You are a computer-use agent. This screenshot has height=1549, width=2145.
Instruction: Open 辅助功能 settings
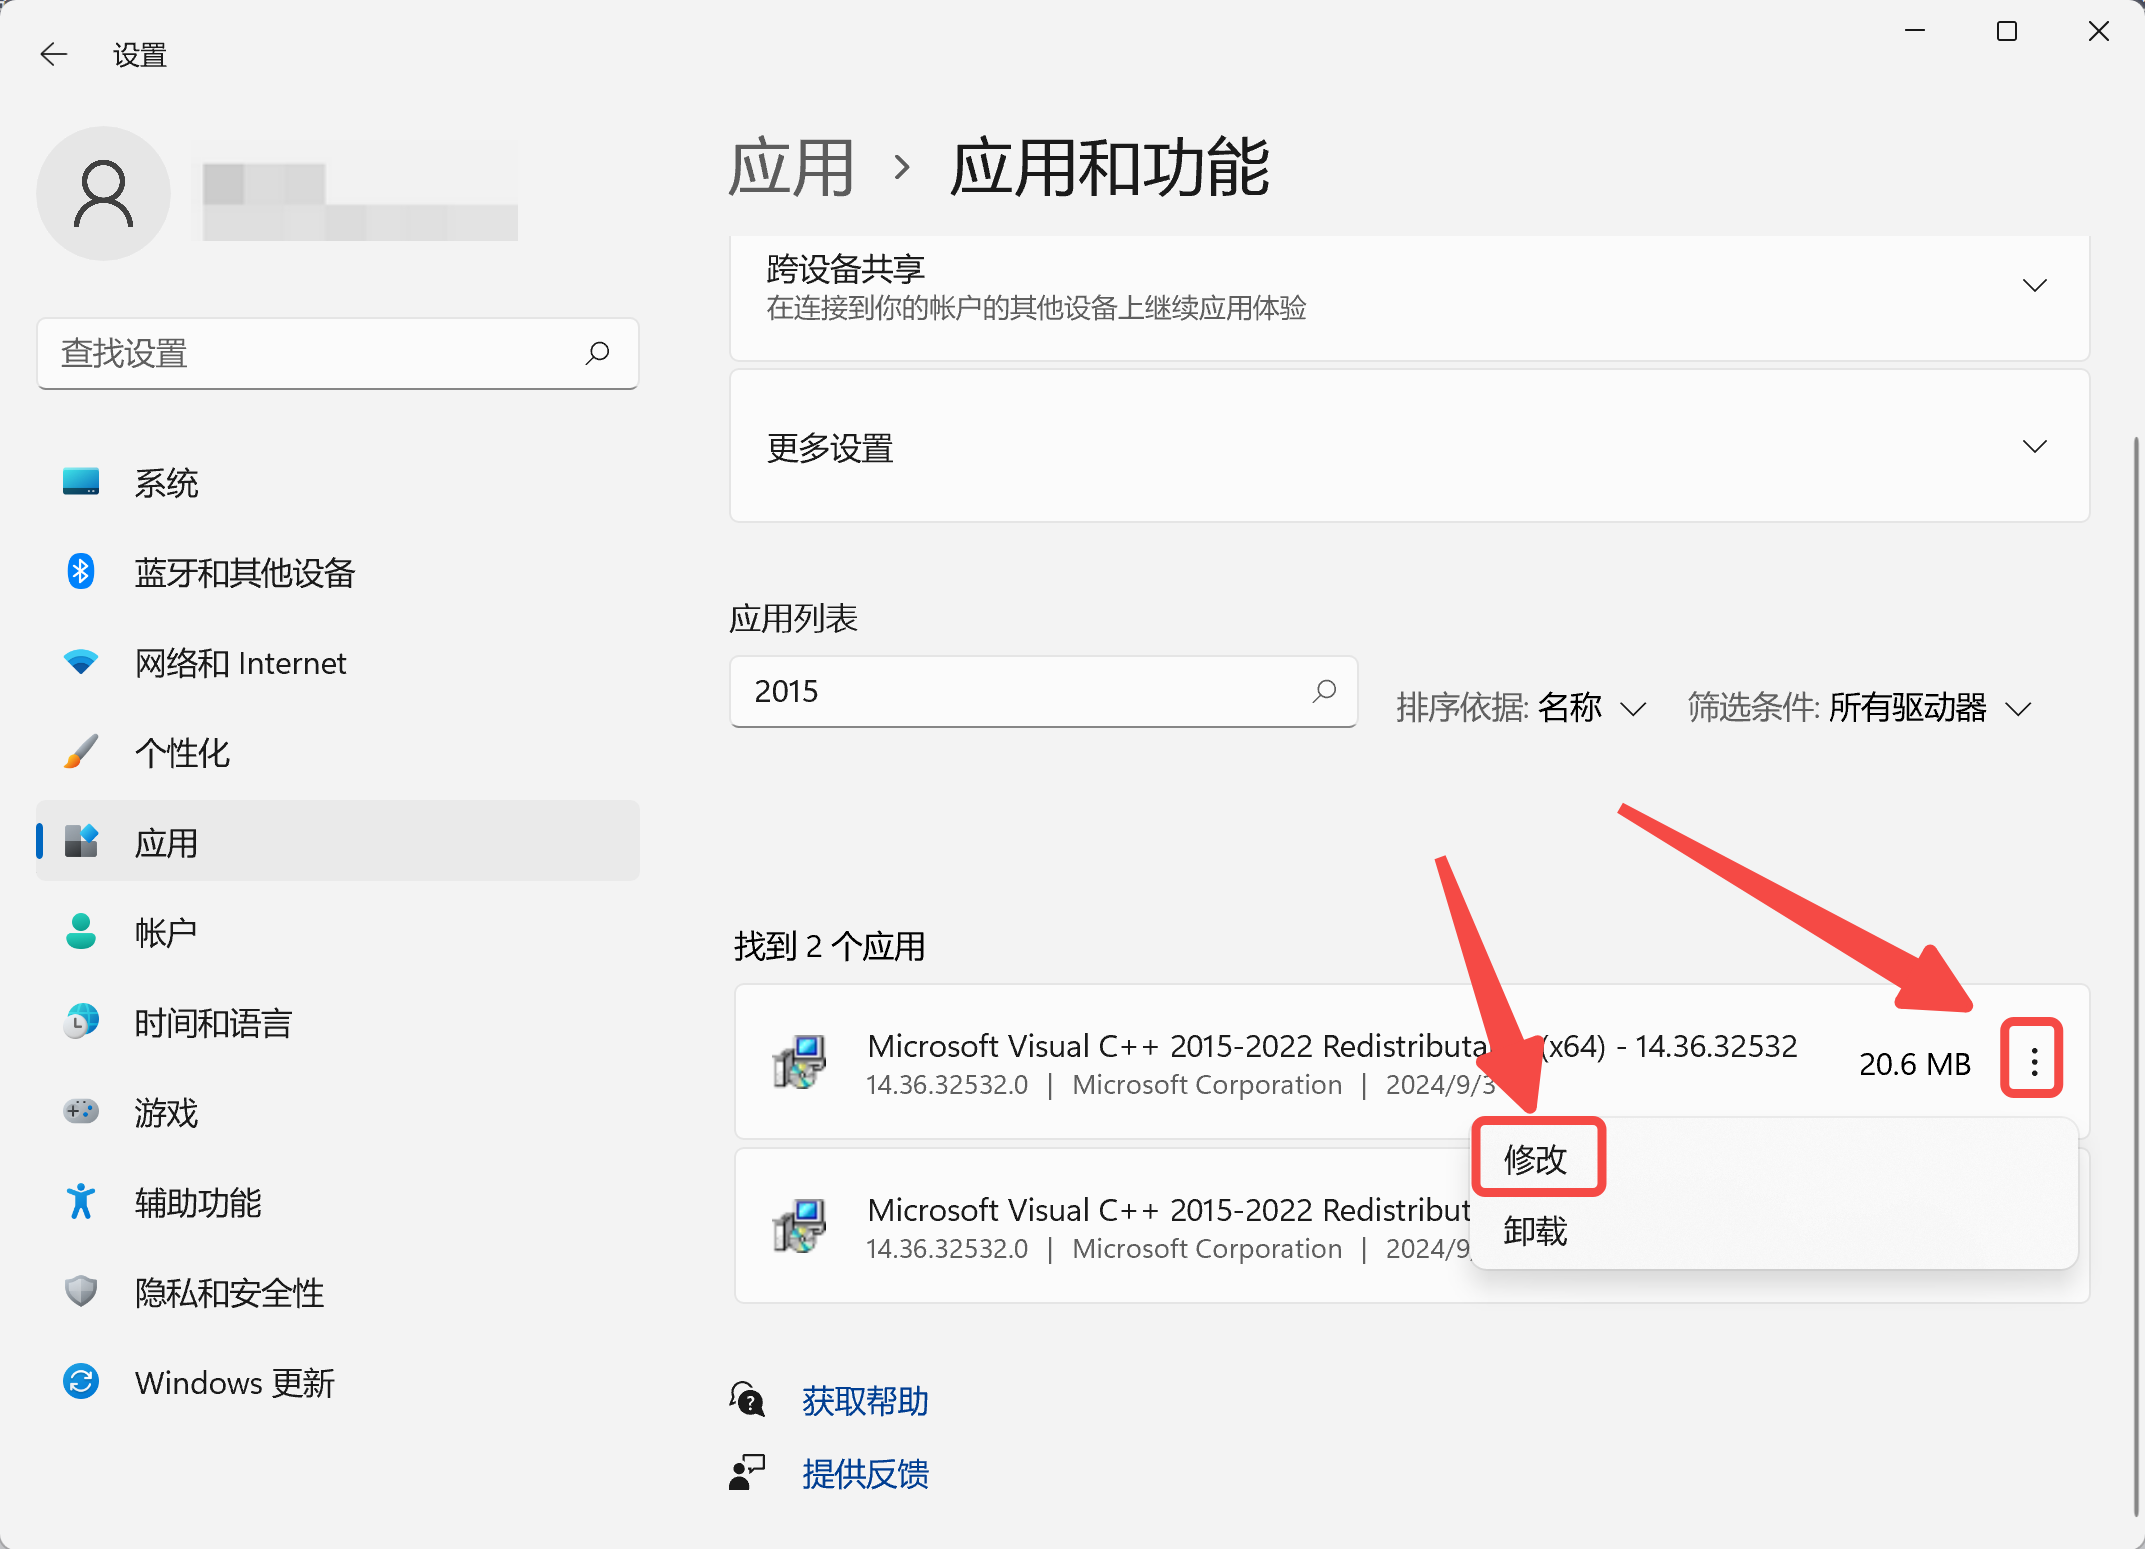pos(338,1202)
